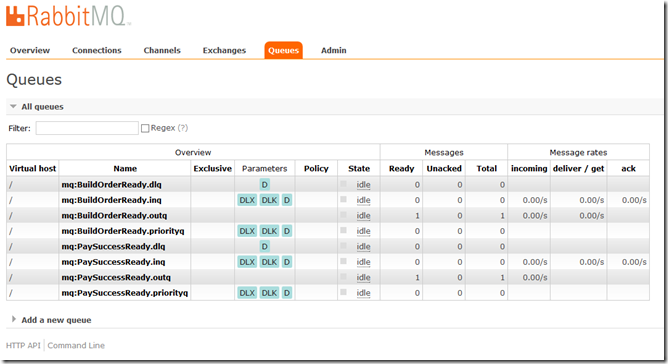Open queue mq:PaySuccessReady.outq
This screenshot has height=364, width=668.
(116, 277)
